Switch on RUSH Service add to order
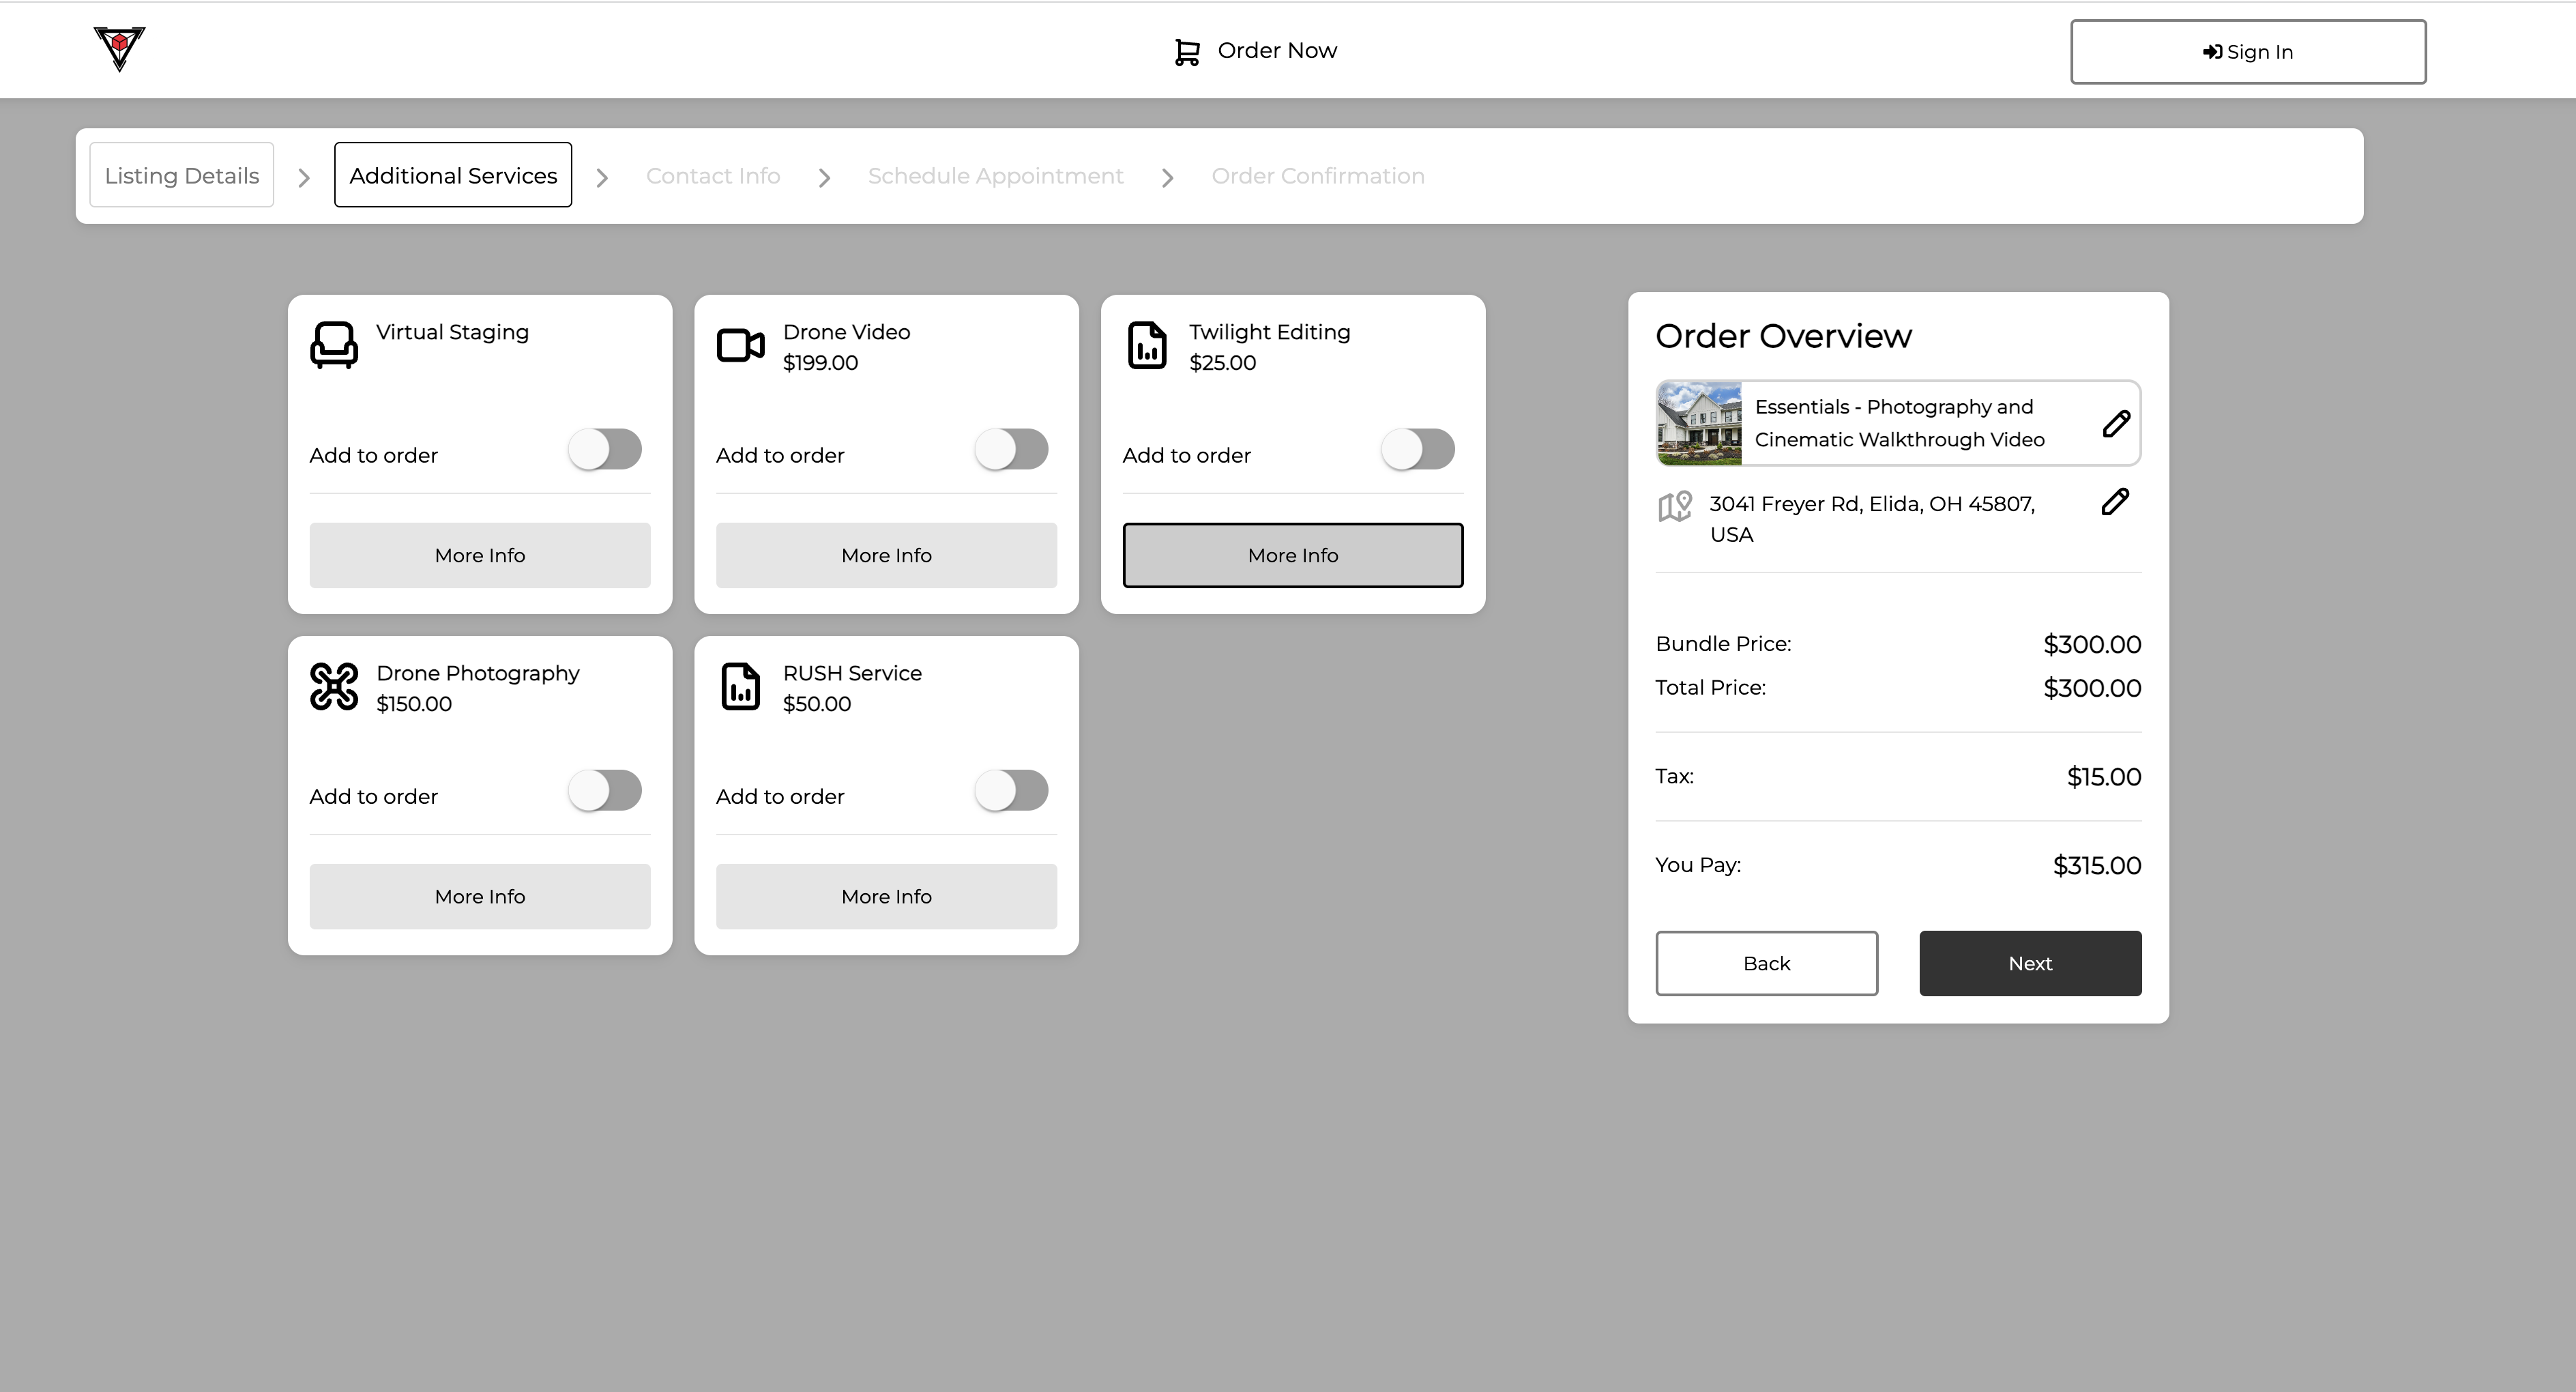2576x1392 pixels. [x=1012, y=790]
